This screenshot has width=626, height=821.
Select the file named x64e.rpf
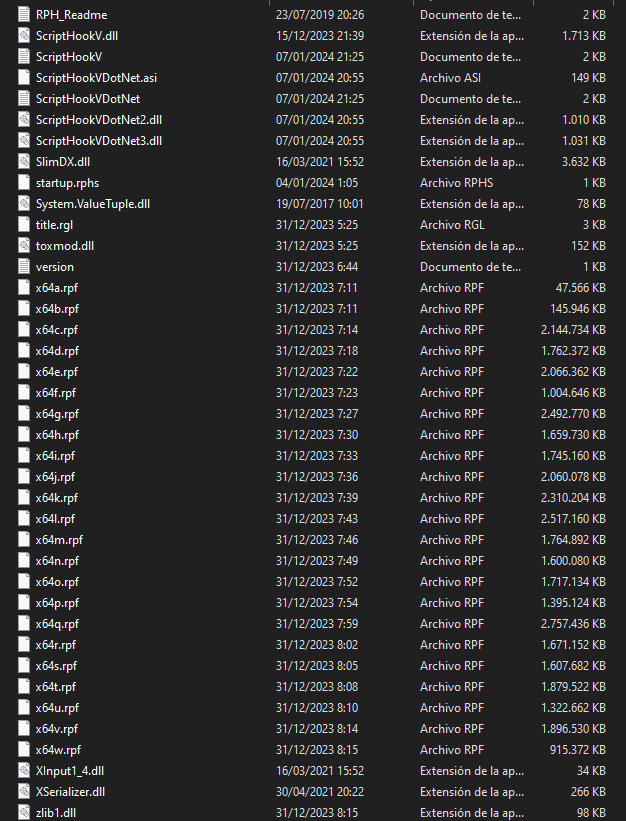click(57, 372)
